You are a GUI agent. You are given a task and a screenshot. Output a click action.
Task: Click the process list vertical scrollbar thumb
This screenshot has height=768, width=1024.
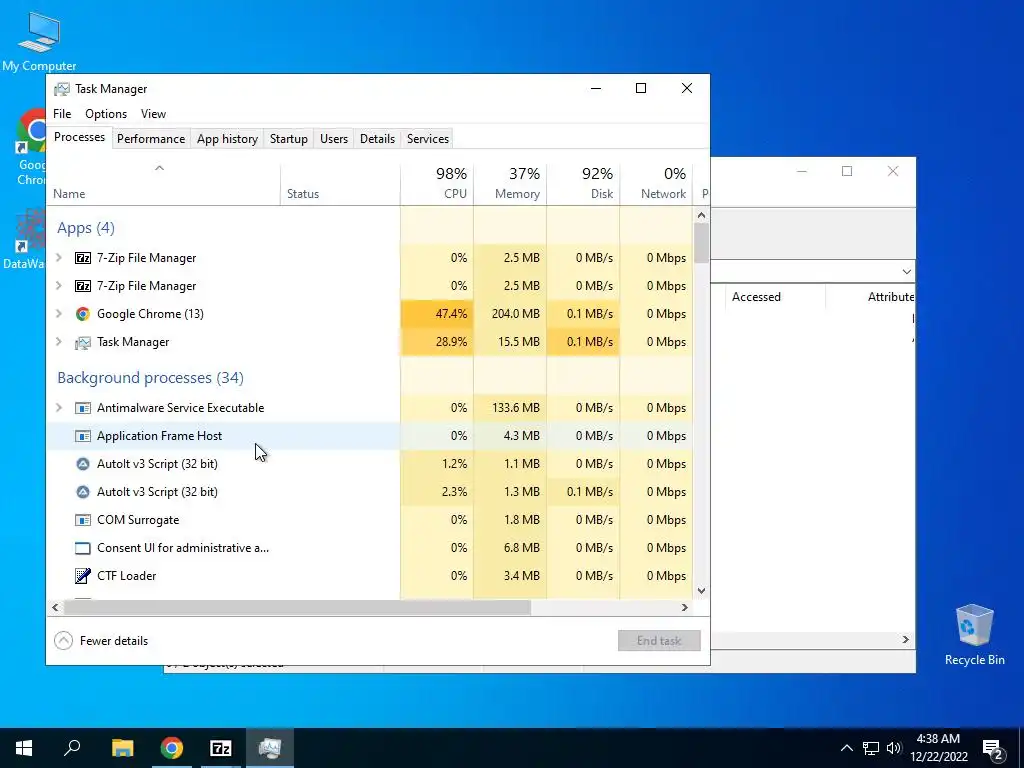701,243
